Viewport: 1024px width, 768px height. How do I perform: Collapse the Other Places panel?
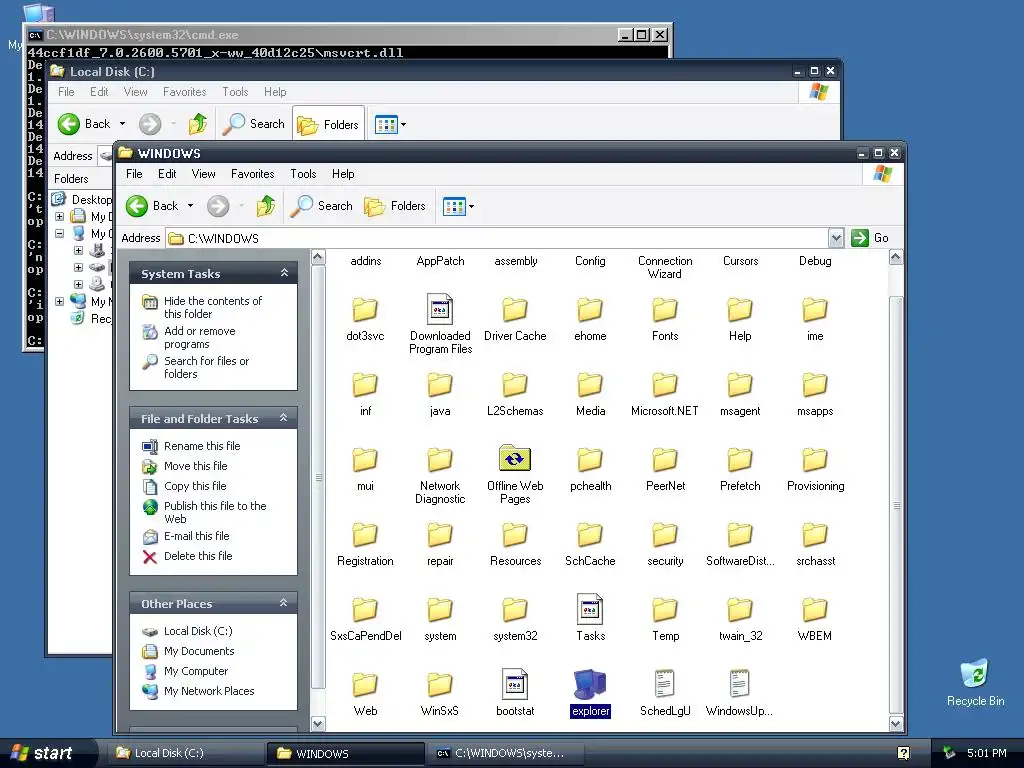tap(284, 603)
